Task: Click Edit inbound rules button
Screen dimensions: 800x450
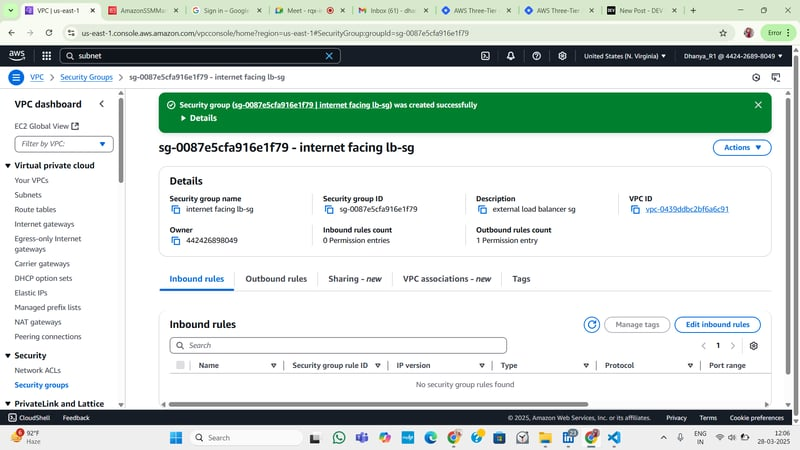Action: (717, 324)
